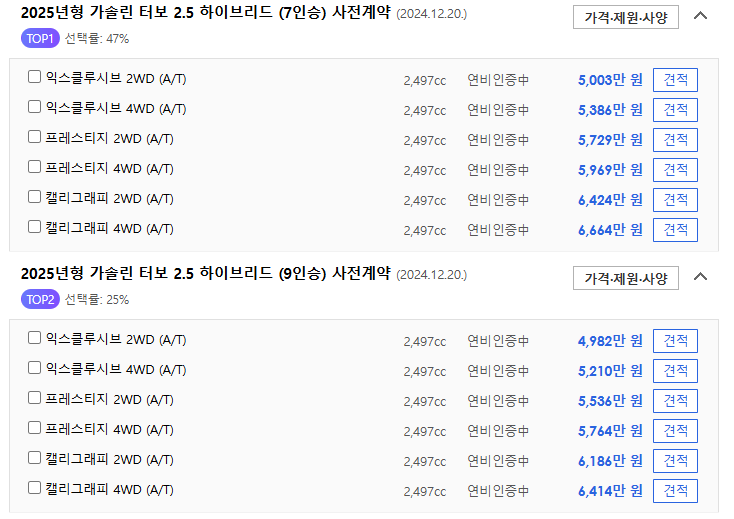Check 7인승 익스클루시브 4WD (5,386만 원) checkbox
Image resolution: width=734 pixels, height=519 pixels.
point(34,107)
